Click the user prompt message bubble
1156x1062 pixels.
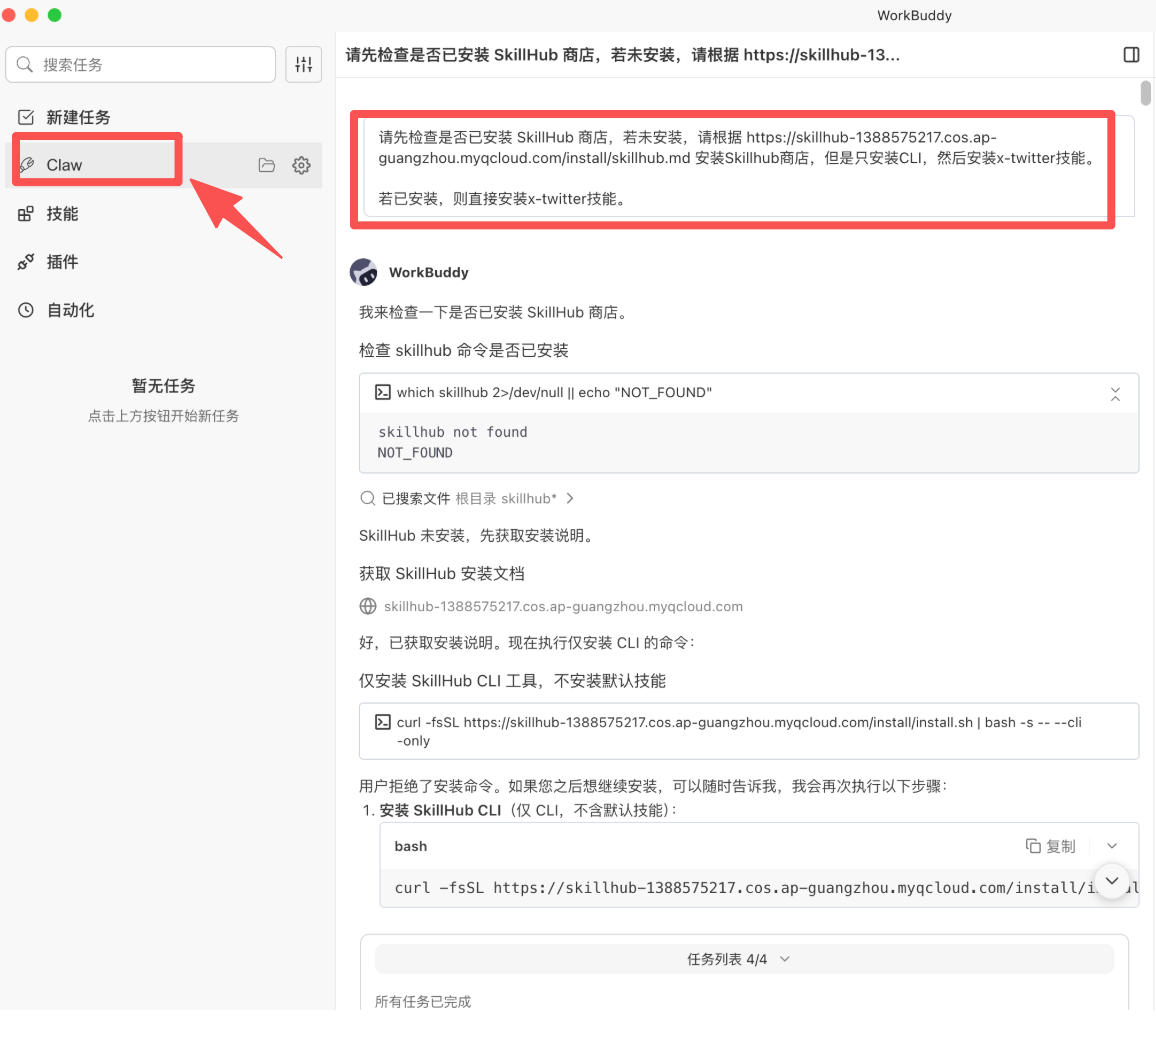click(750, 167)
